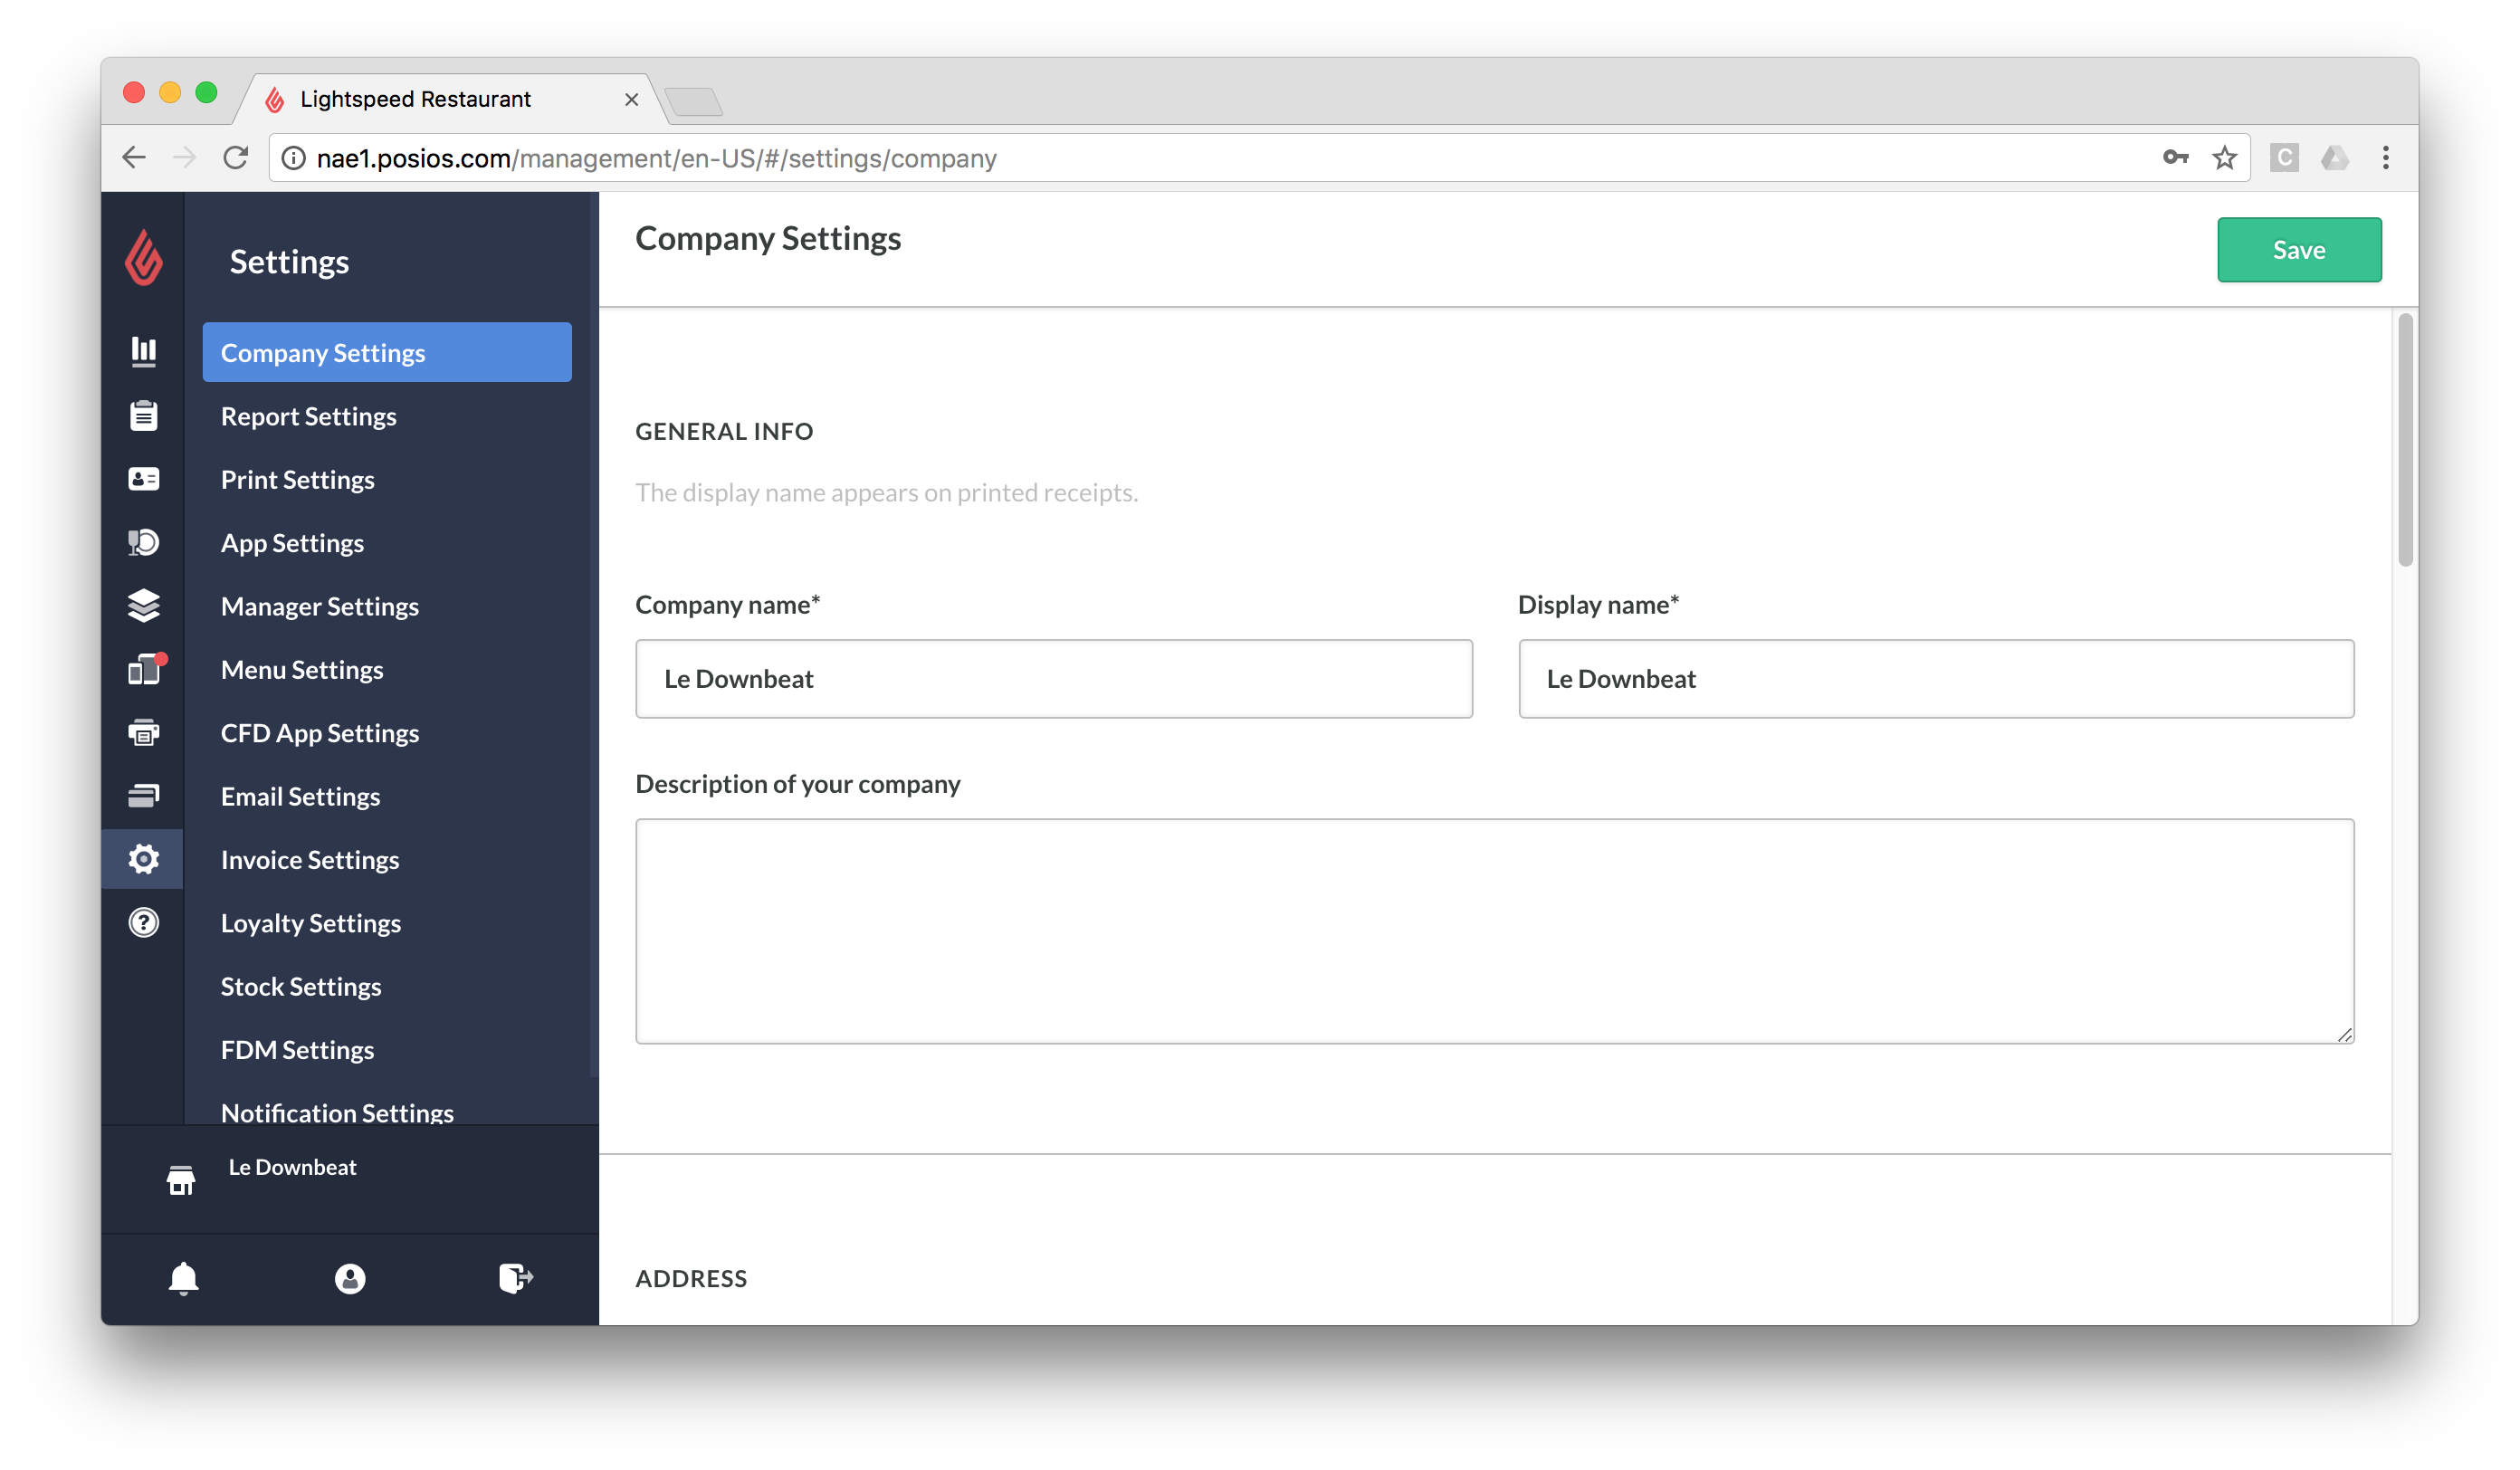Click the printer icon in sidebar
Screen dimensions: 2520x1470
point(144,731)
